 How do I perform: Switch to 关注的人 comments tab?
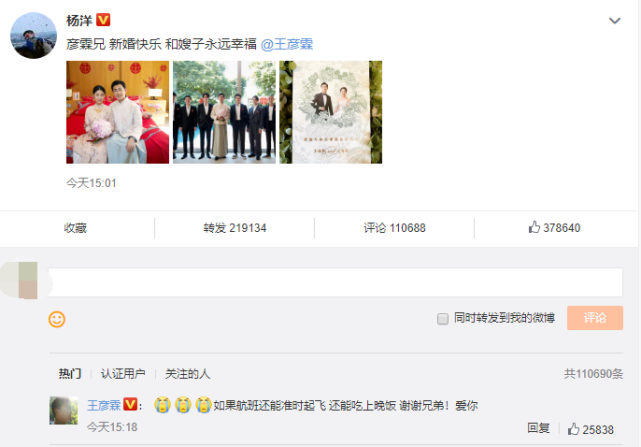point(187,374)
